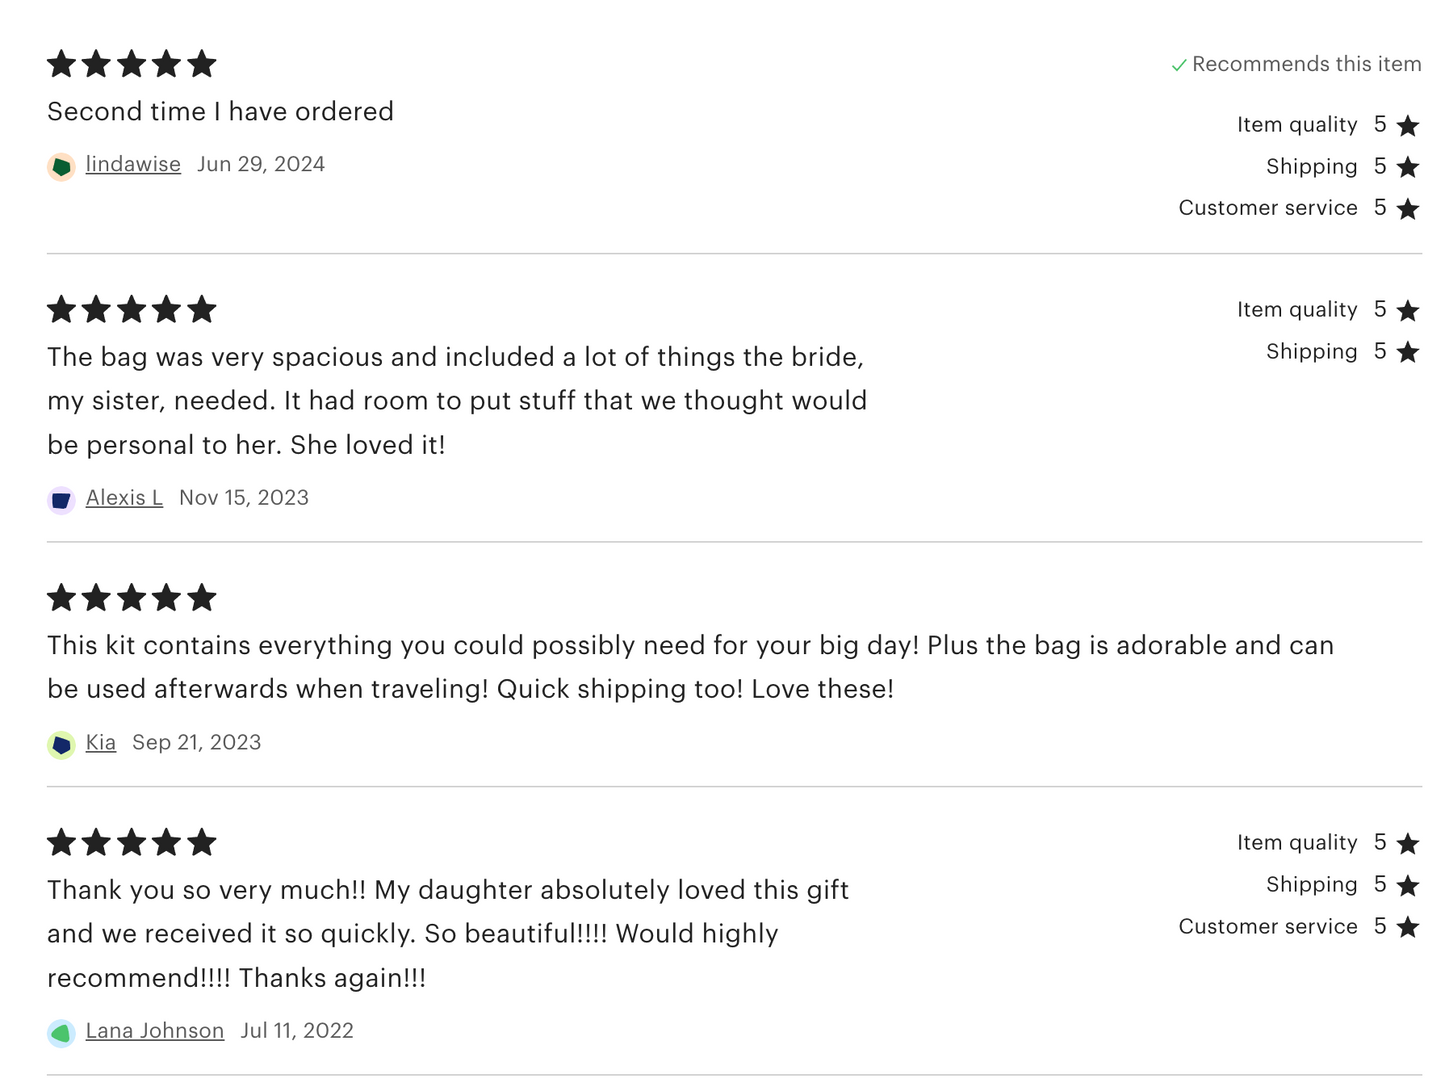This screenshot has width=1445, height=1087.
Task: Click five-star rating above "Second time I have ordered"
Action: (x=131, y=64)
